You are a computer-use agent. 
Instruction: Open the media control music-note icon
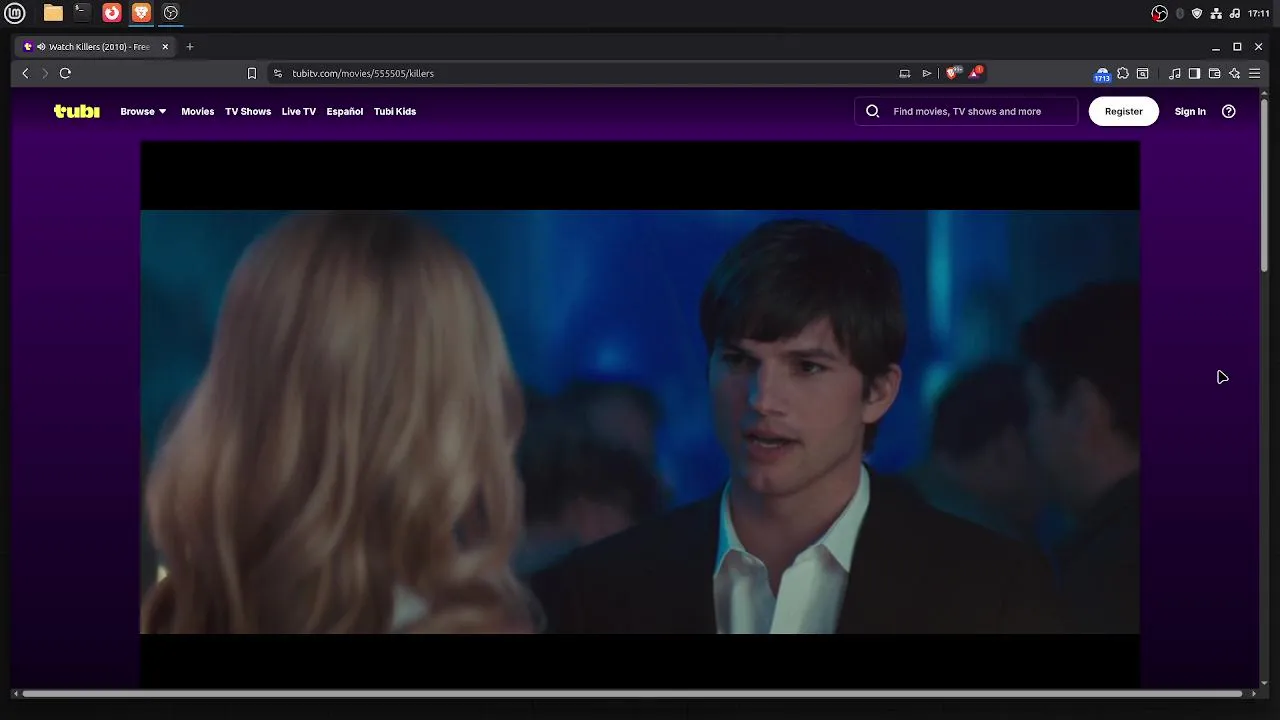(1175, 73)
